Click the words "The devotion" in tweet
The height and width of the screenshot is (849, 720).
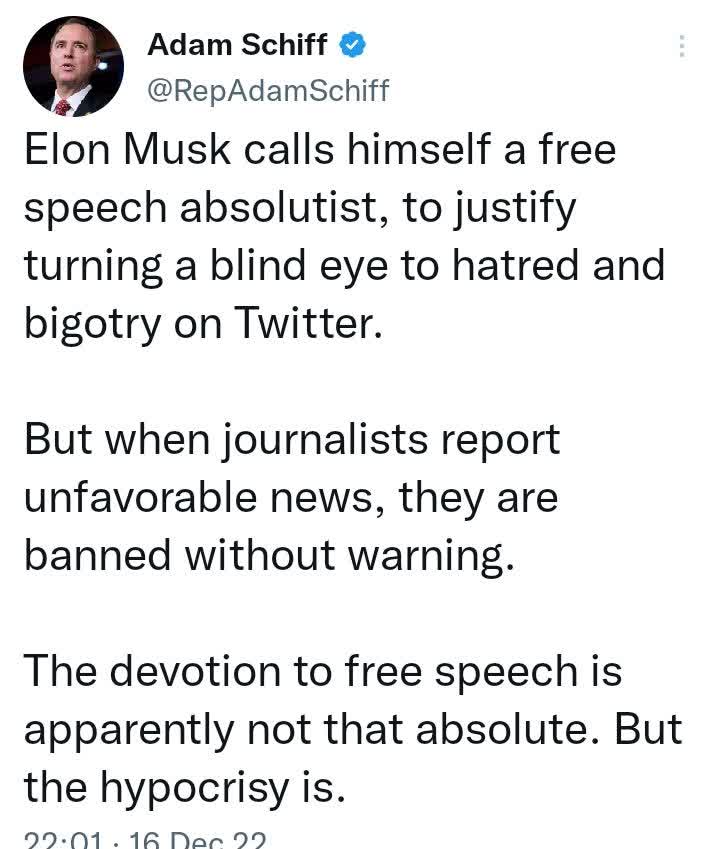(152, 671)
